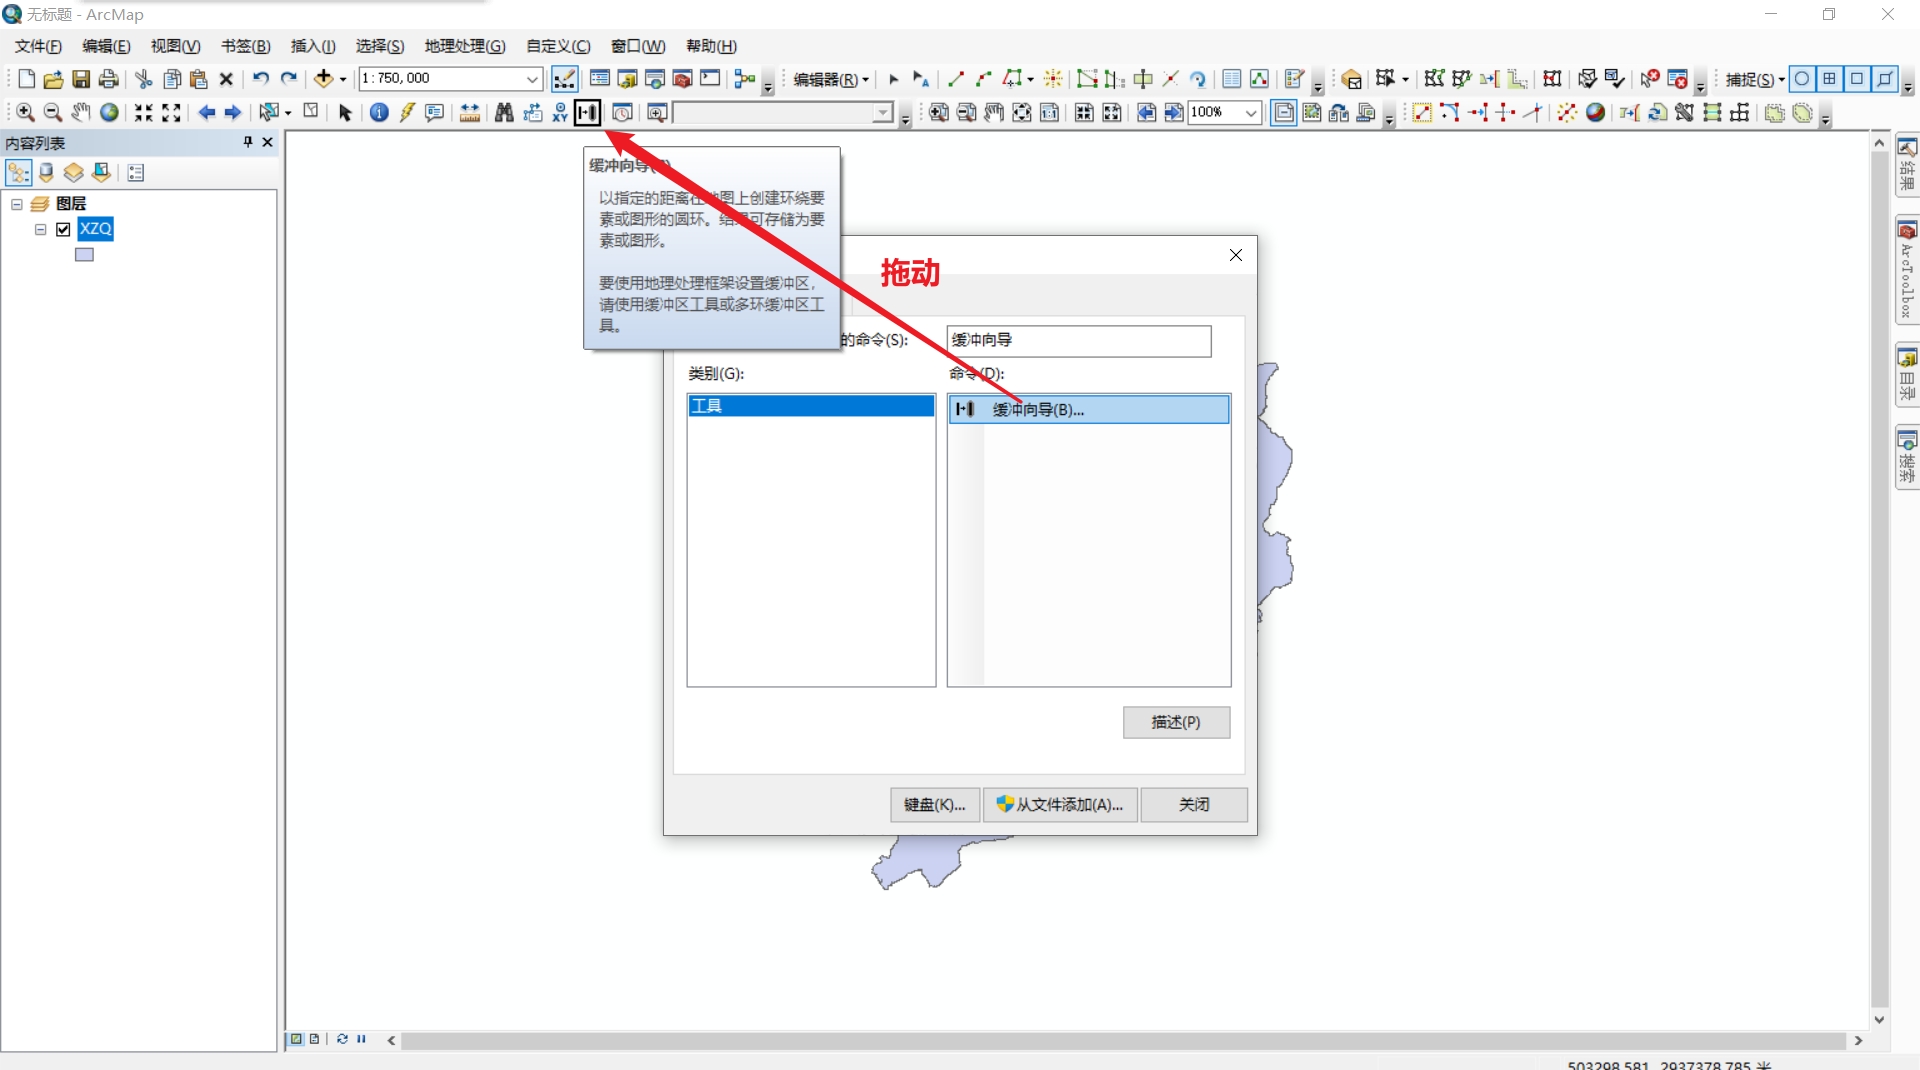The height and width of the screenshot is (1070, 1920).
Task: Click the 关闭 button in dialog
Action: pos(1194,805)
